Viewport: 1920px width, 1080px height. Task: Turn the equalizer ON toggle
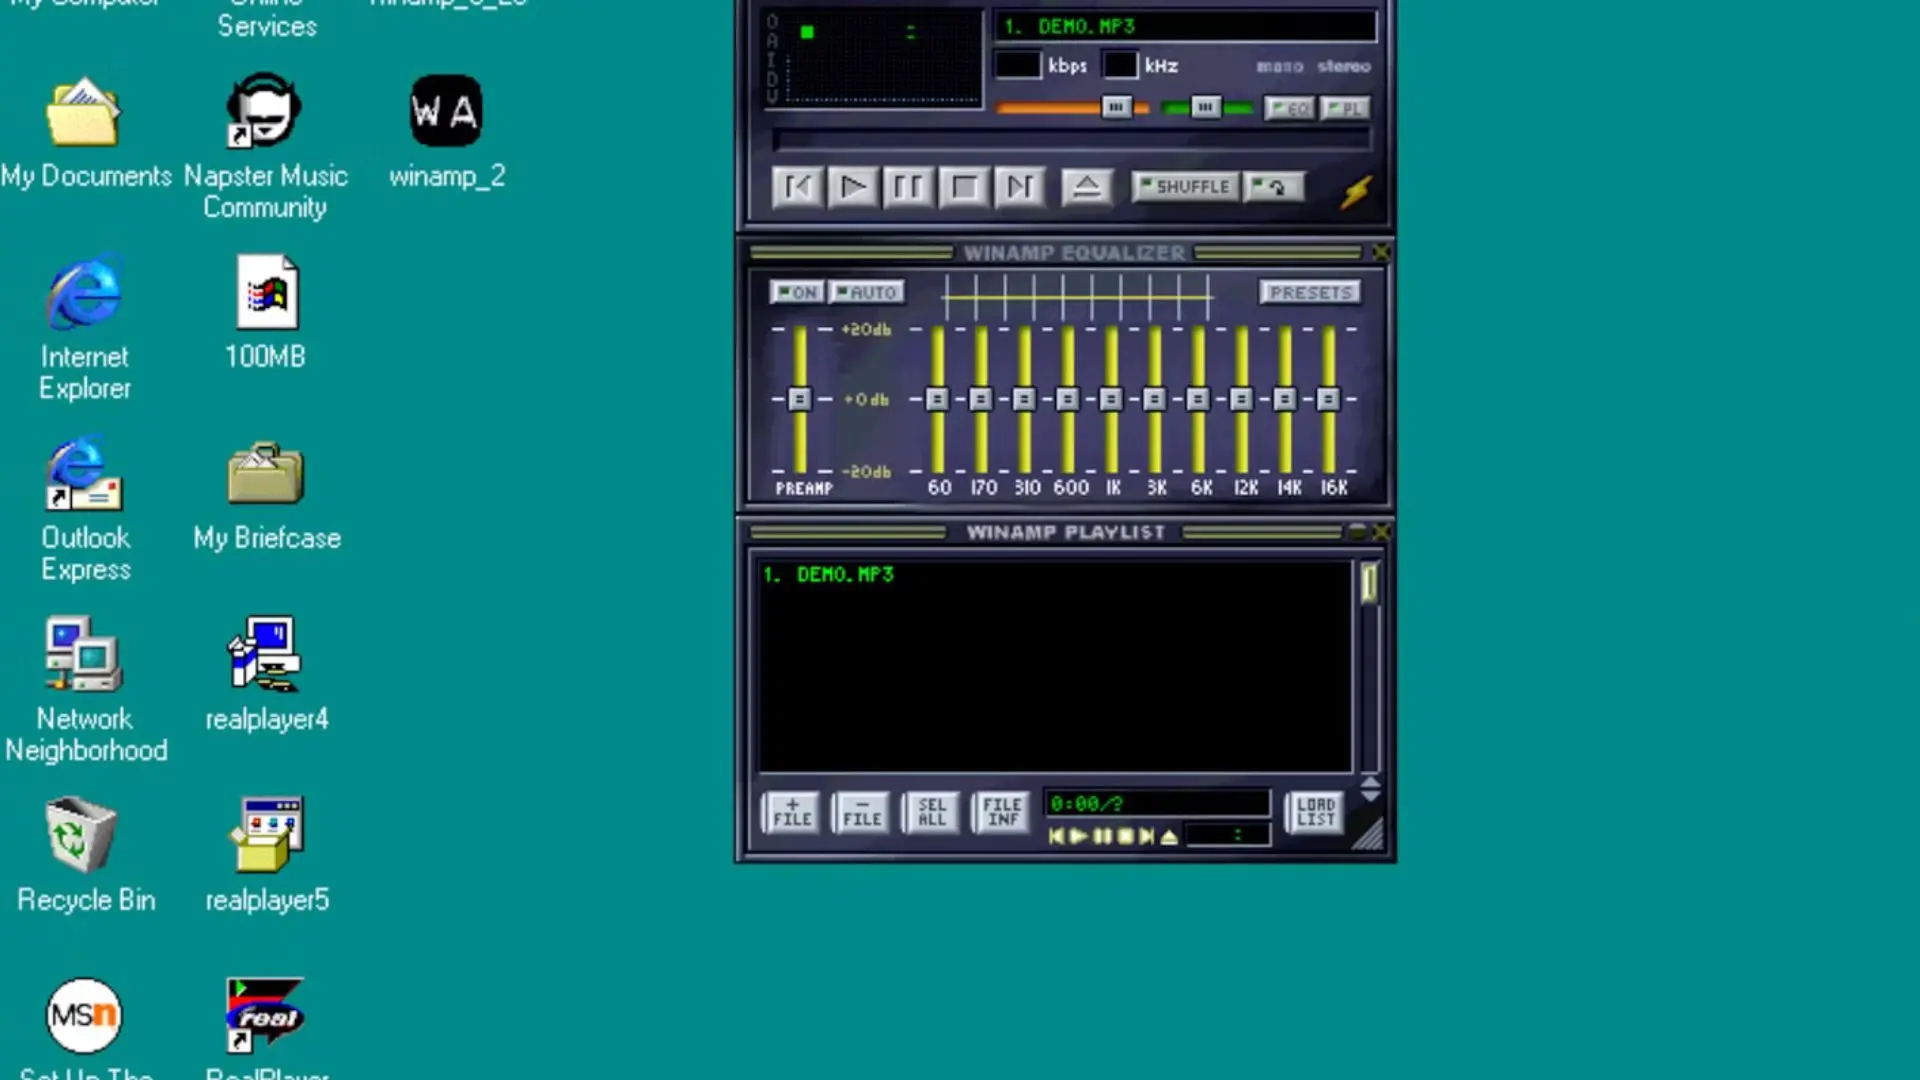coord(797,292)
